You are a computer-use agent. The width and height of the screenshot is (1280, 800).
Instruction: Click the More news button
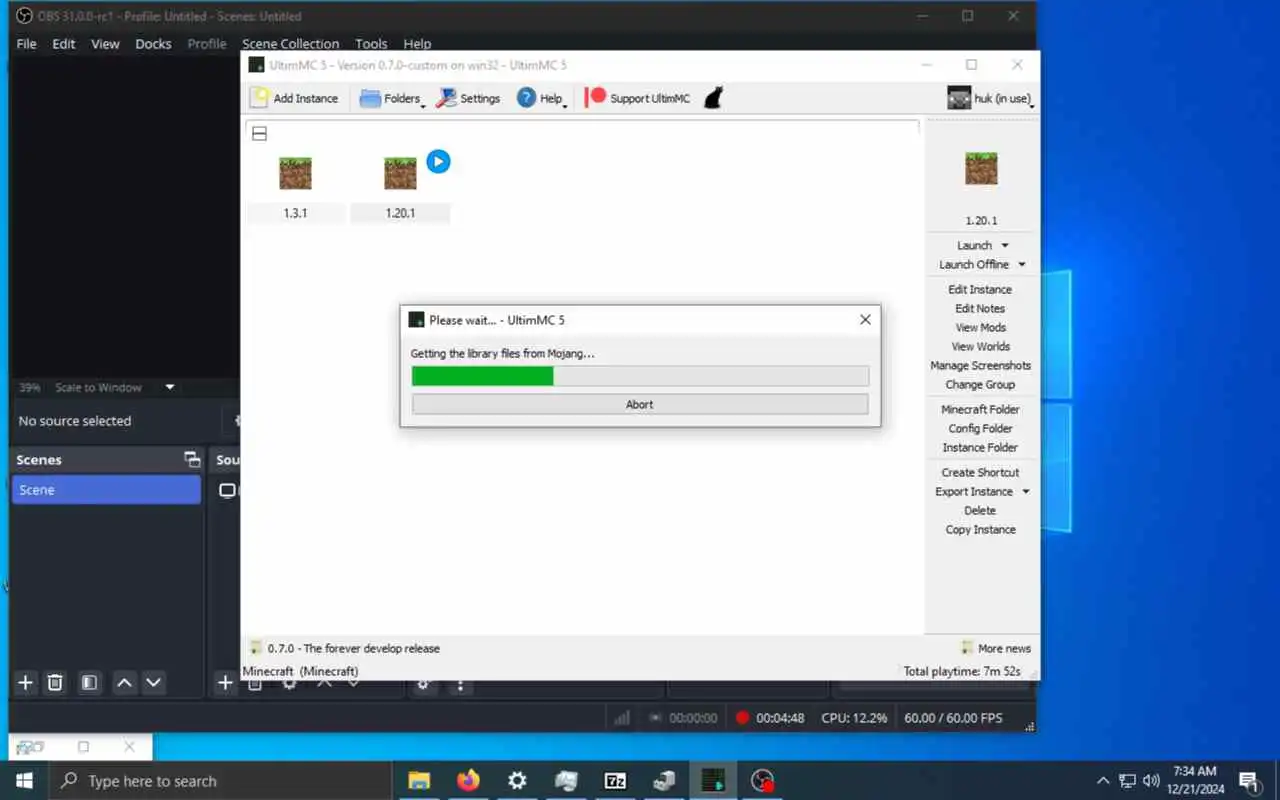996,648
